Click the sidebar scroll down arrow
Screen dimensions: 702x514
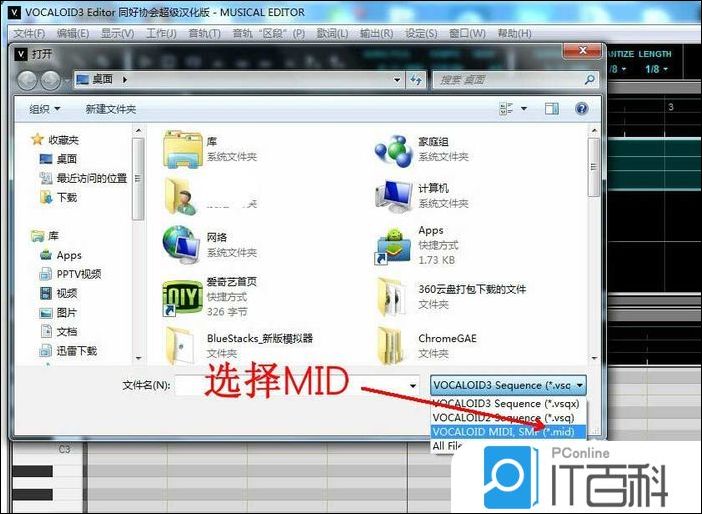coord(138,358)
